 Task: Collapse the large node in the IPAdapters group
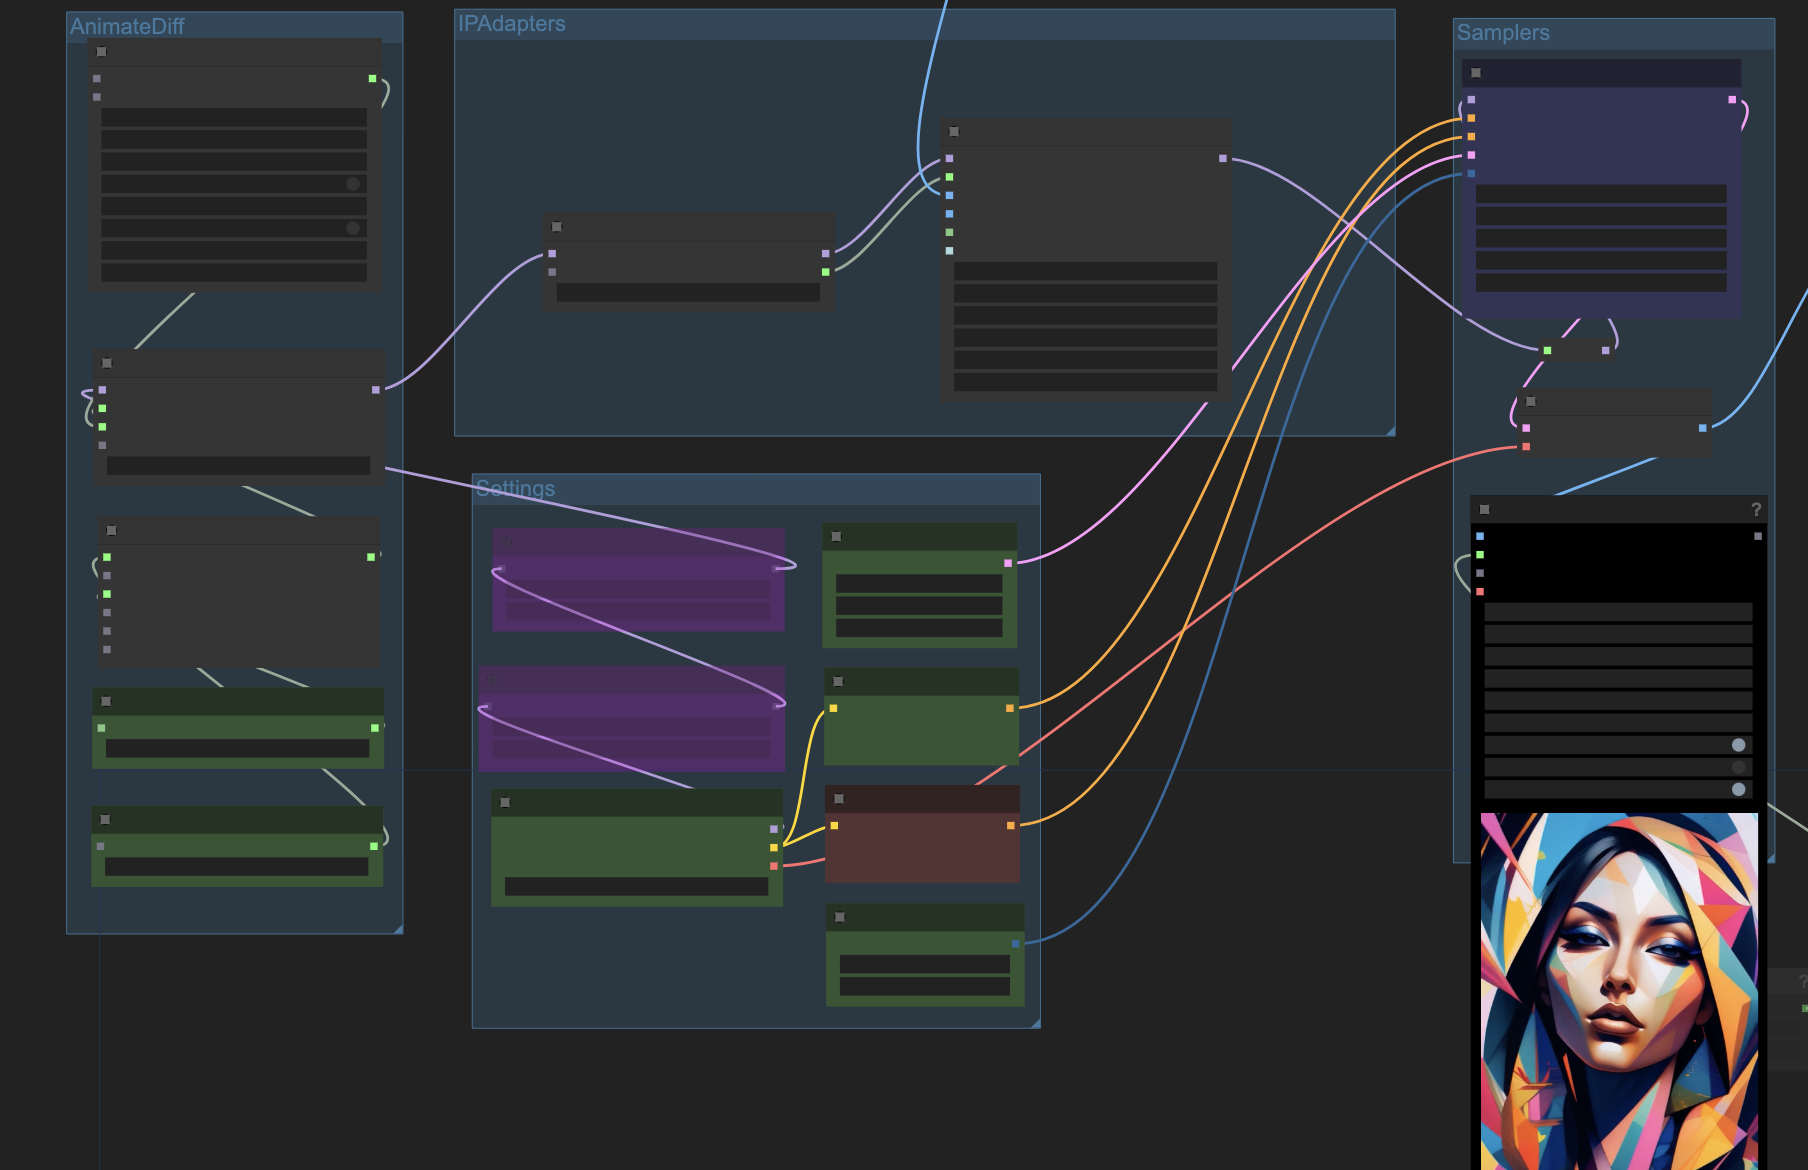pyautogui.click(x=954, y=132)
